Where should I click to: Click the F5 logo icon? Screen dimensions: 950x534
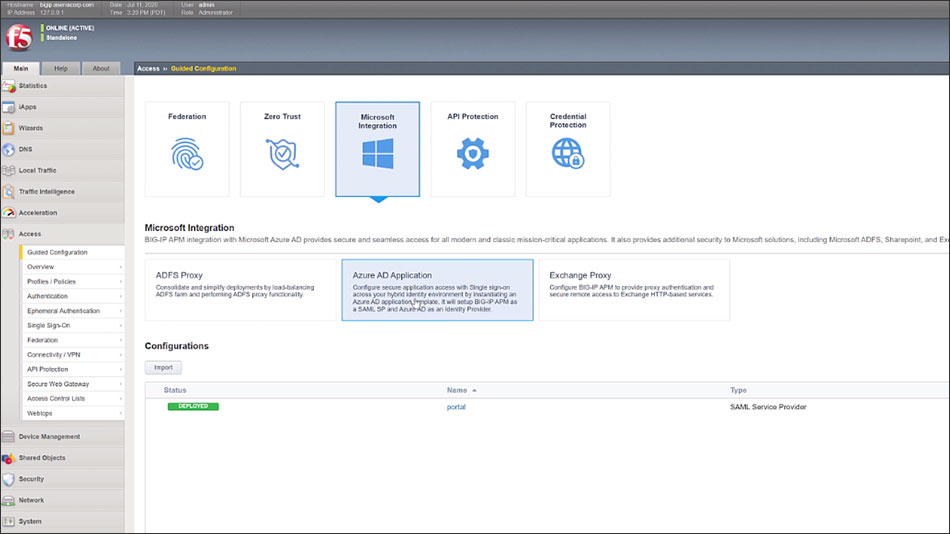pos(19,38)
